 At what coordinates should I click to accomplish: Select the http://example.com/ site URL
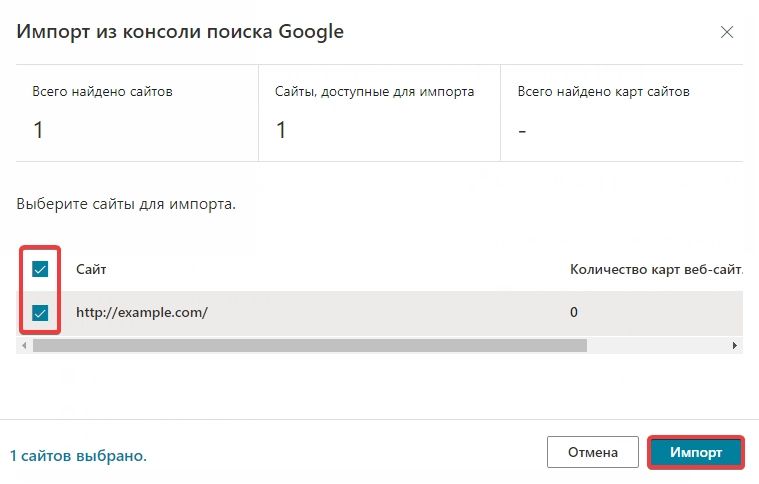pyautogui.click(x=142, y=313)
